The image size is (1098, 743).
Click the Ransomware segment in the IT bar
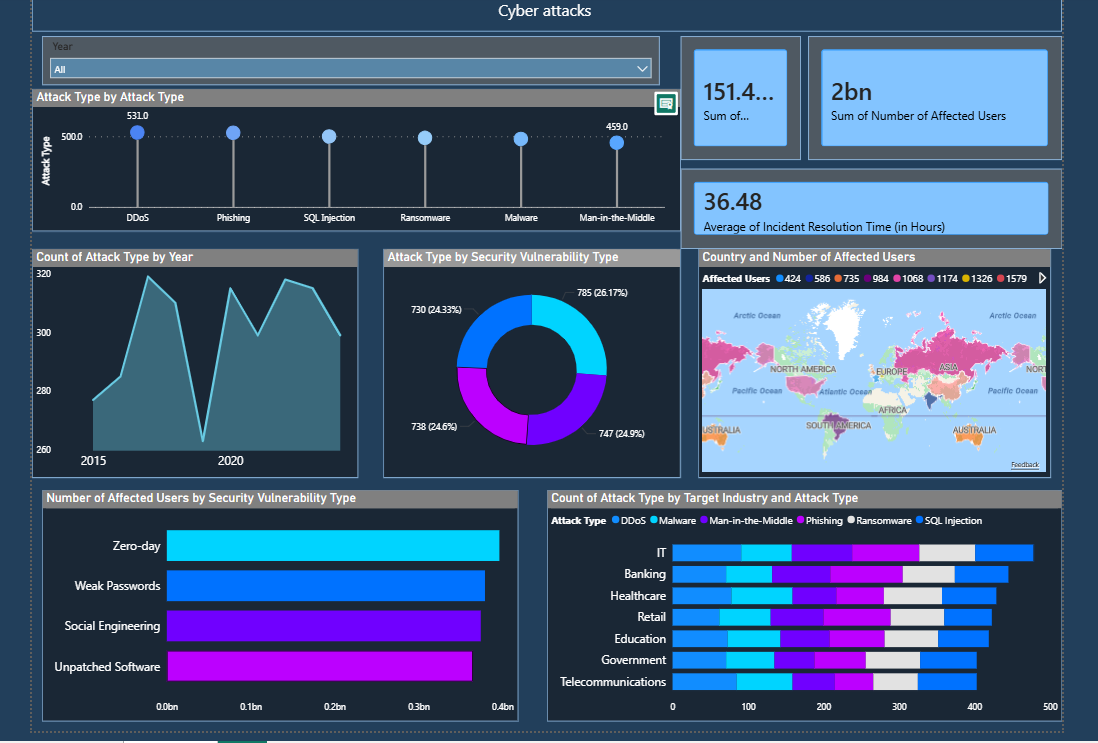tap(946, 553)
